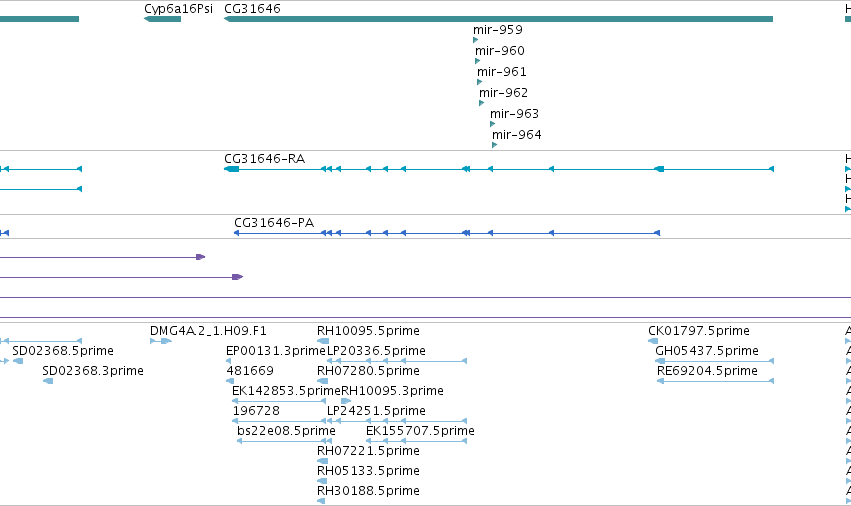
Task: Click the CG31646-PA protein feature line
Action: pos(447,233)
